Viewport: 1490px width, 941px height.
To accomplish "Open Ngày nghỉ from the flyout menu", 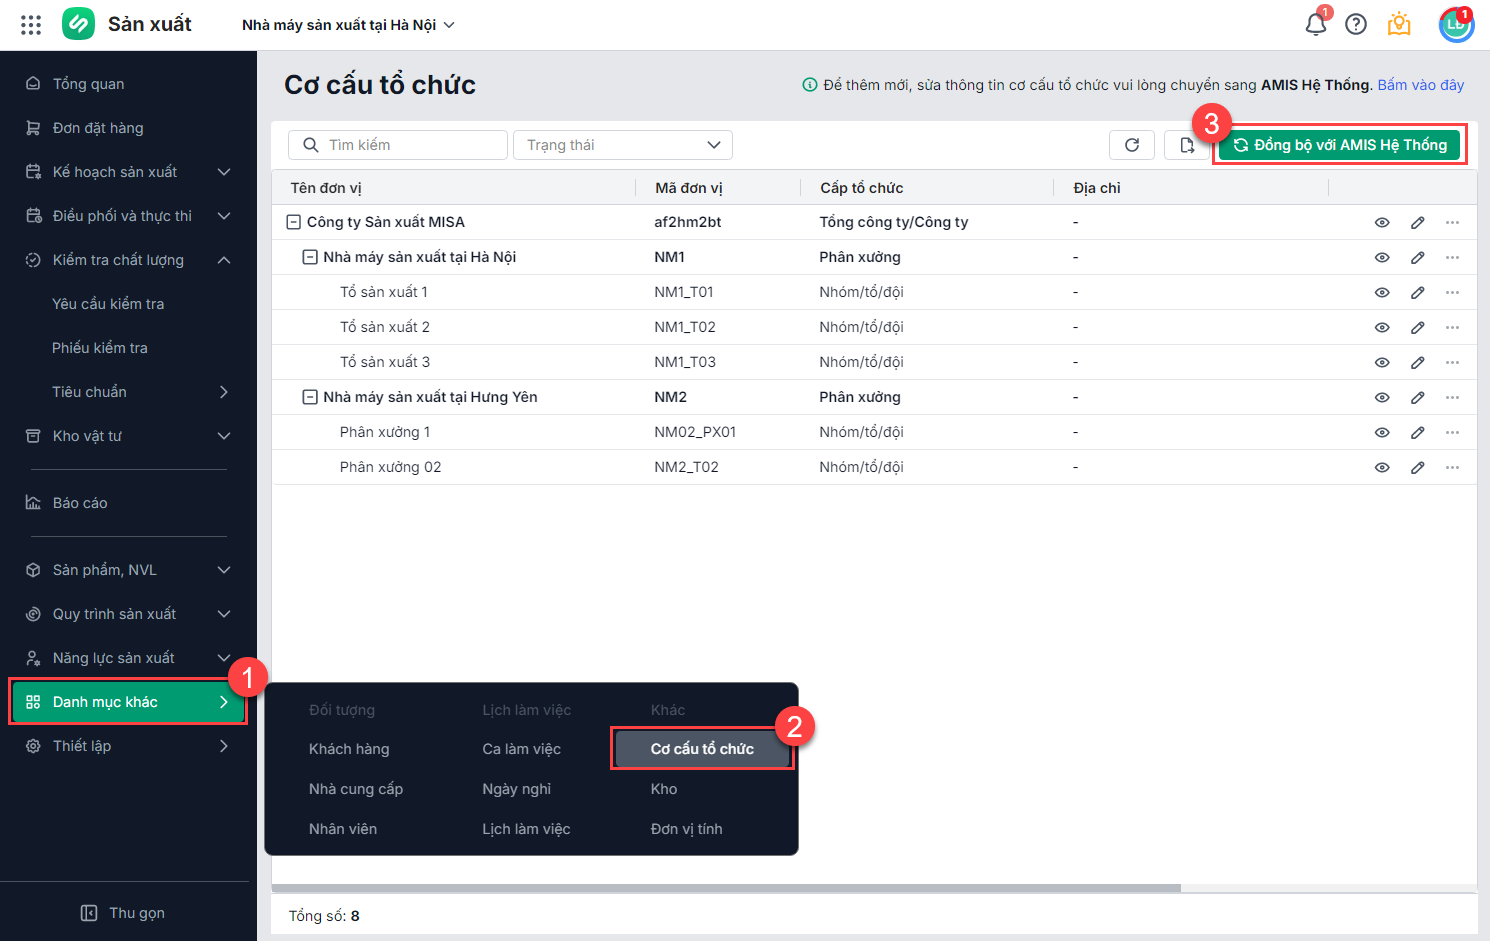I will click(516, 789).
